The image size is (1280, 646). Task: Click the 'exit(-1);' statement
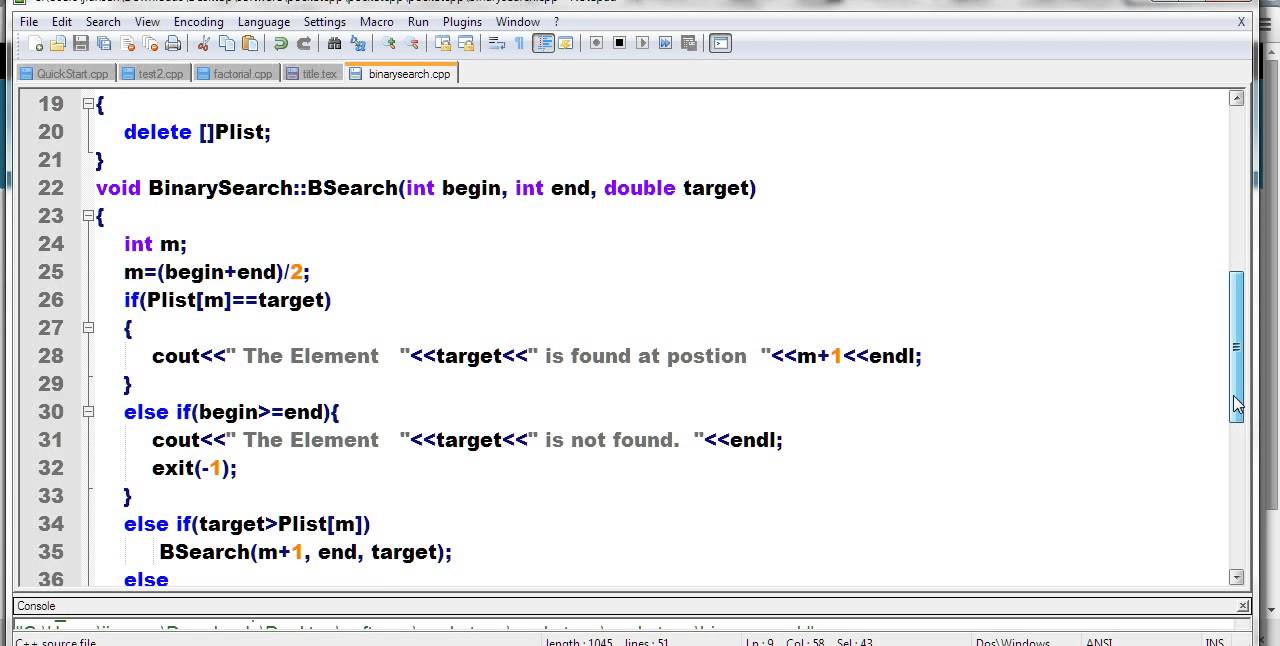(194, 467)
